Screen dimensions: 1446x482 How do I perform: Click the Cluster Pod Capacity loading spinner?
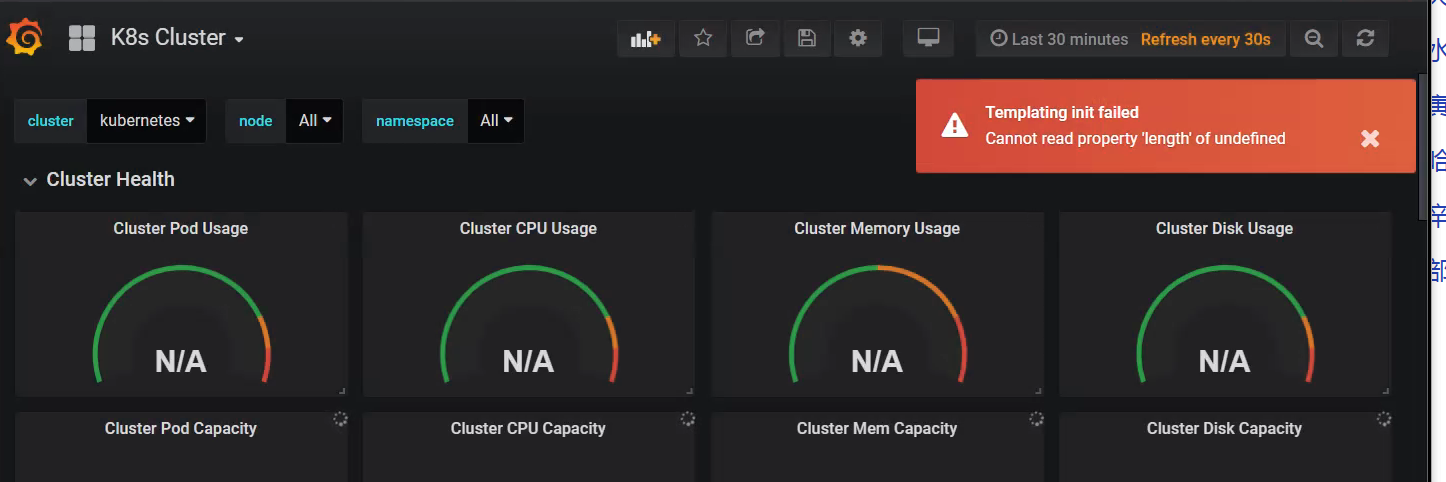(x=340, y=419)
